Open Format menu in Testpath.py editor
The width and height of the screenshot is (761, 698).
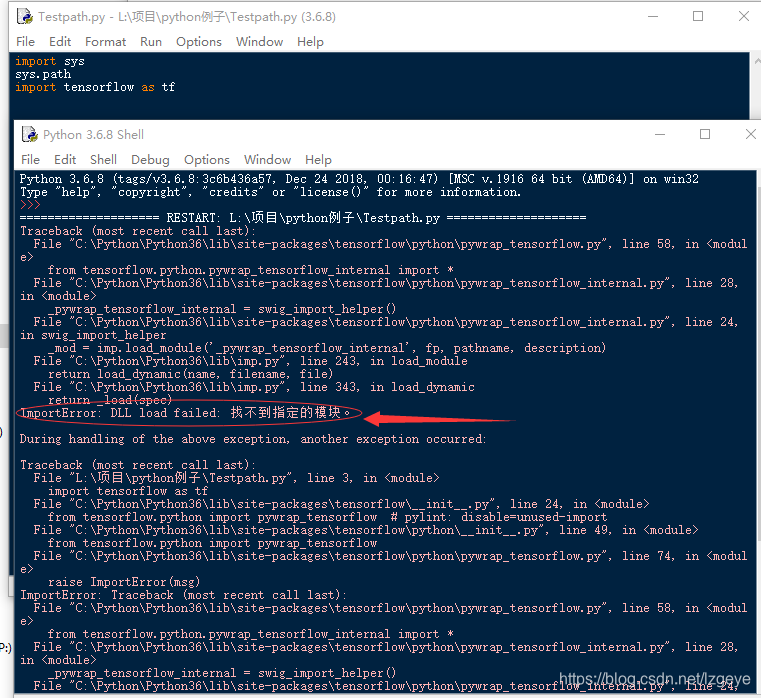pyautogui.click(x=105, y=42)
